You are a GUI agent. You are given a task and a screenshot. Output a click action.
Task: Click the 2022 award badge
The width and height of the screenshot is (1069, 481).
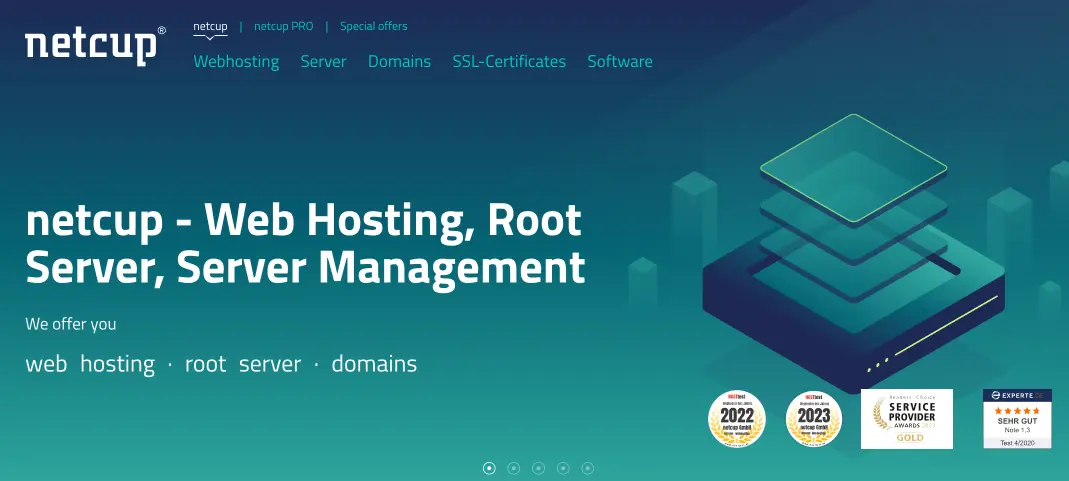click(x=736, y=419)
